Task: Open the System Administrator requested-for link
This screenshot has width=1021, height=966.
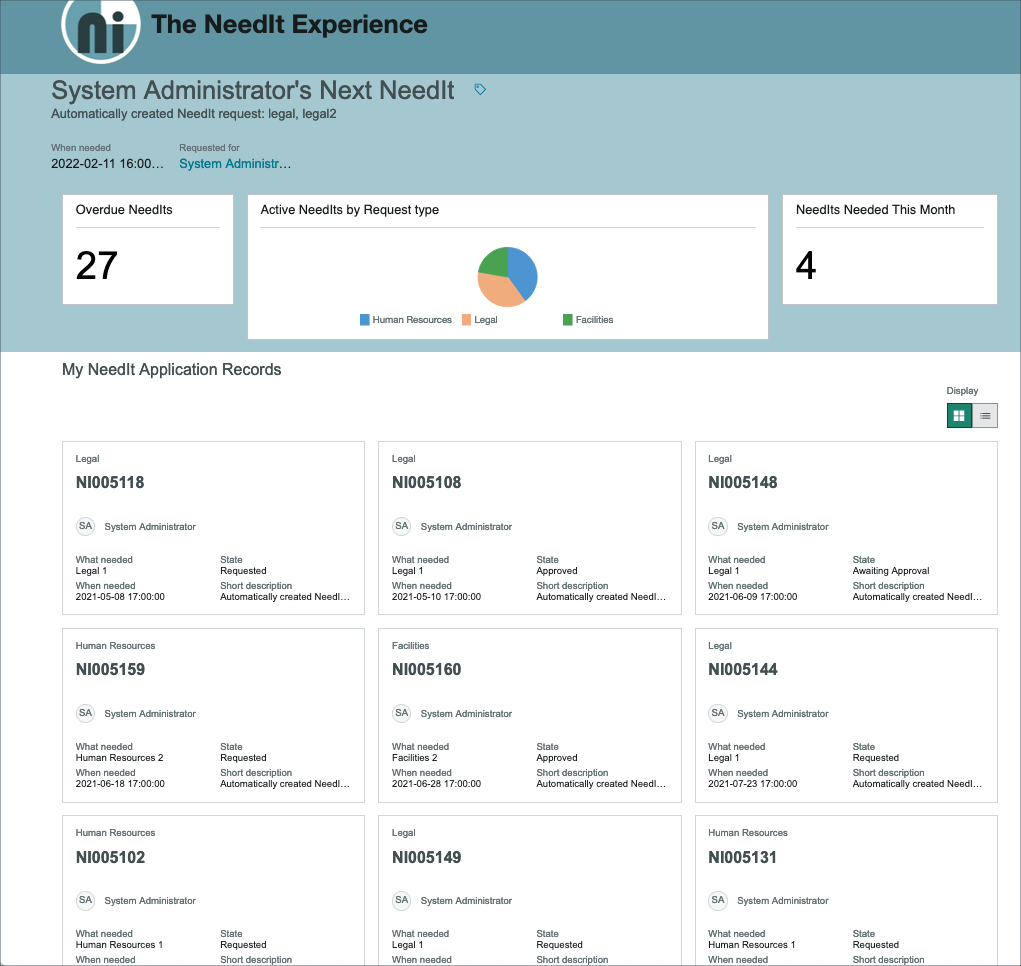Action: 234,162
